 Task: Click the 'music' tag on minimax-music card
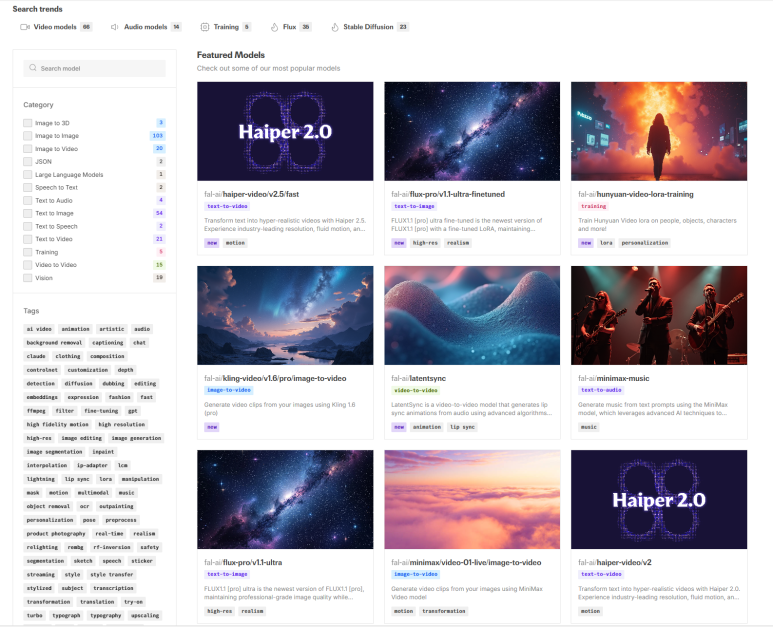[589, 427]
